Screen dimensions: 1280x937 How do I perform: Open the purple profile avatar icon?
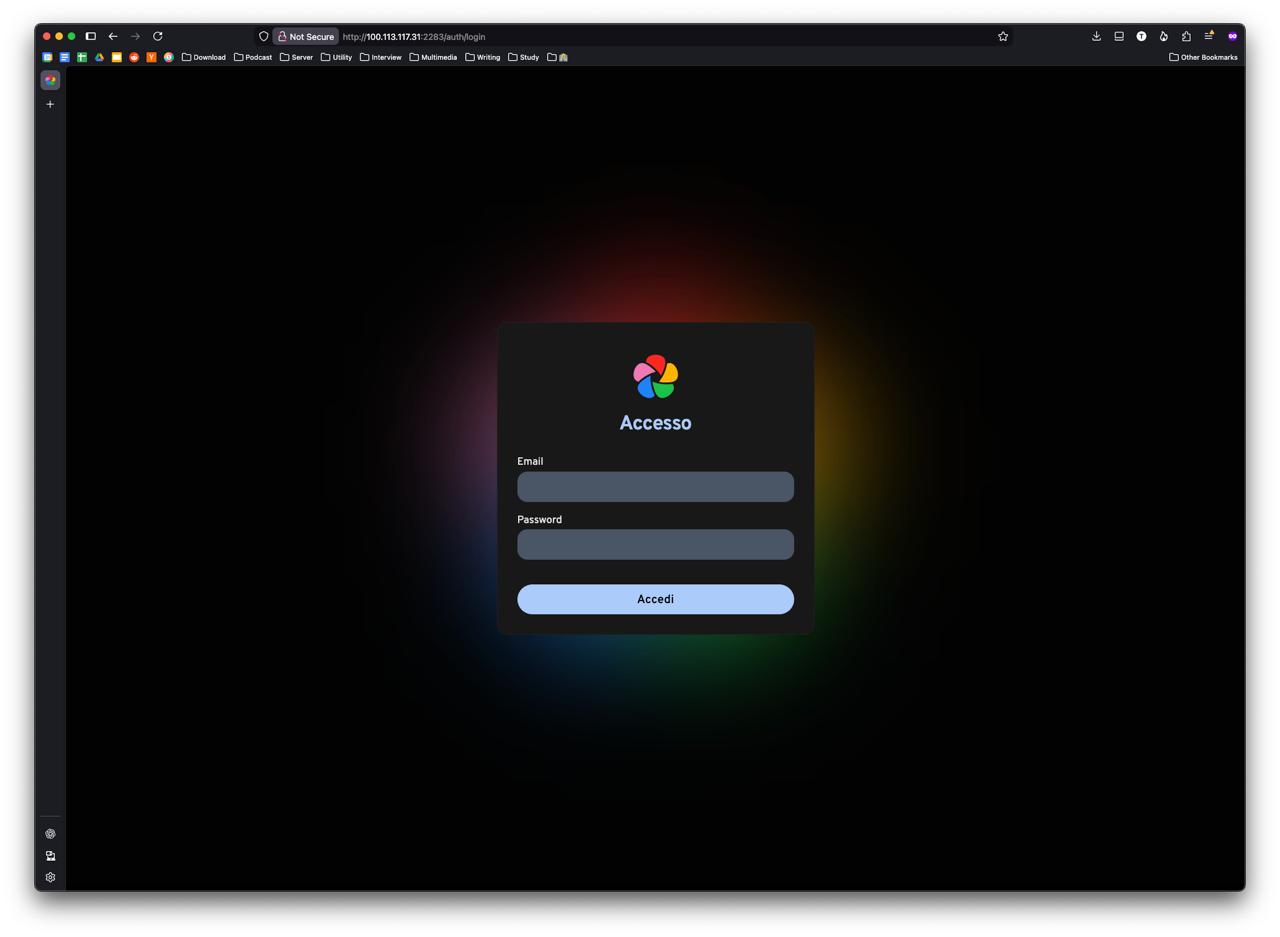coord(1232,36)
